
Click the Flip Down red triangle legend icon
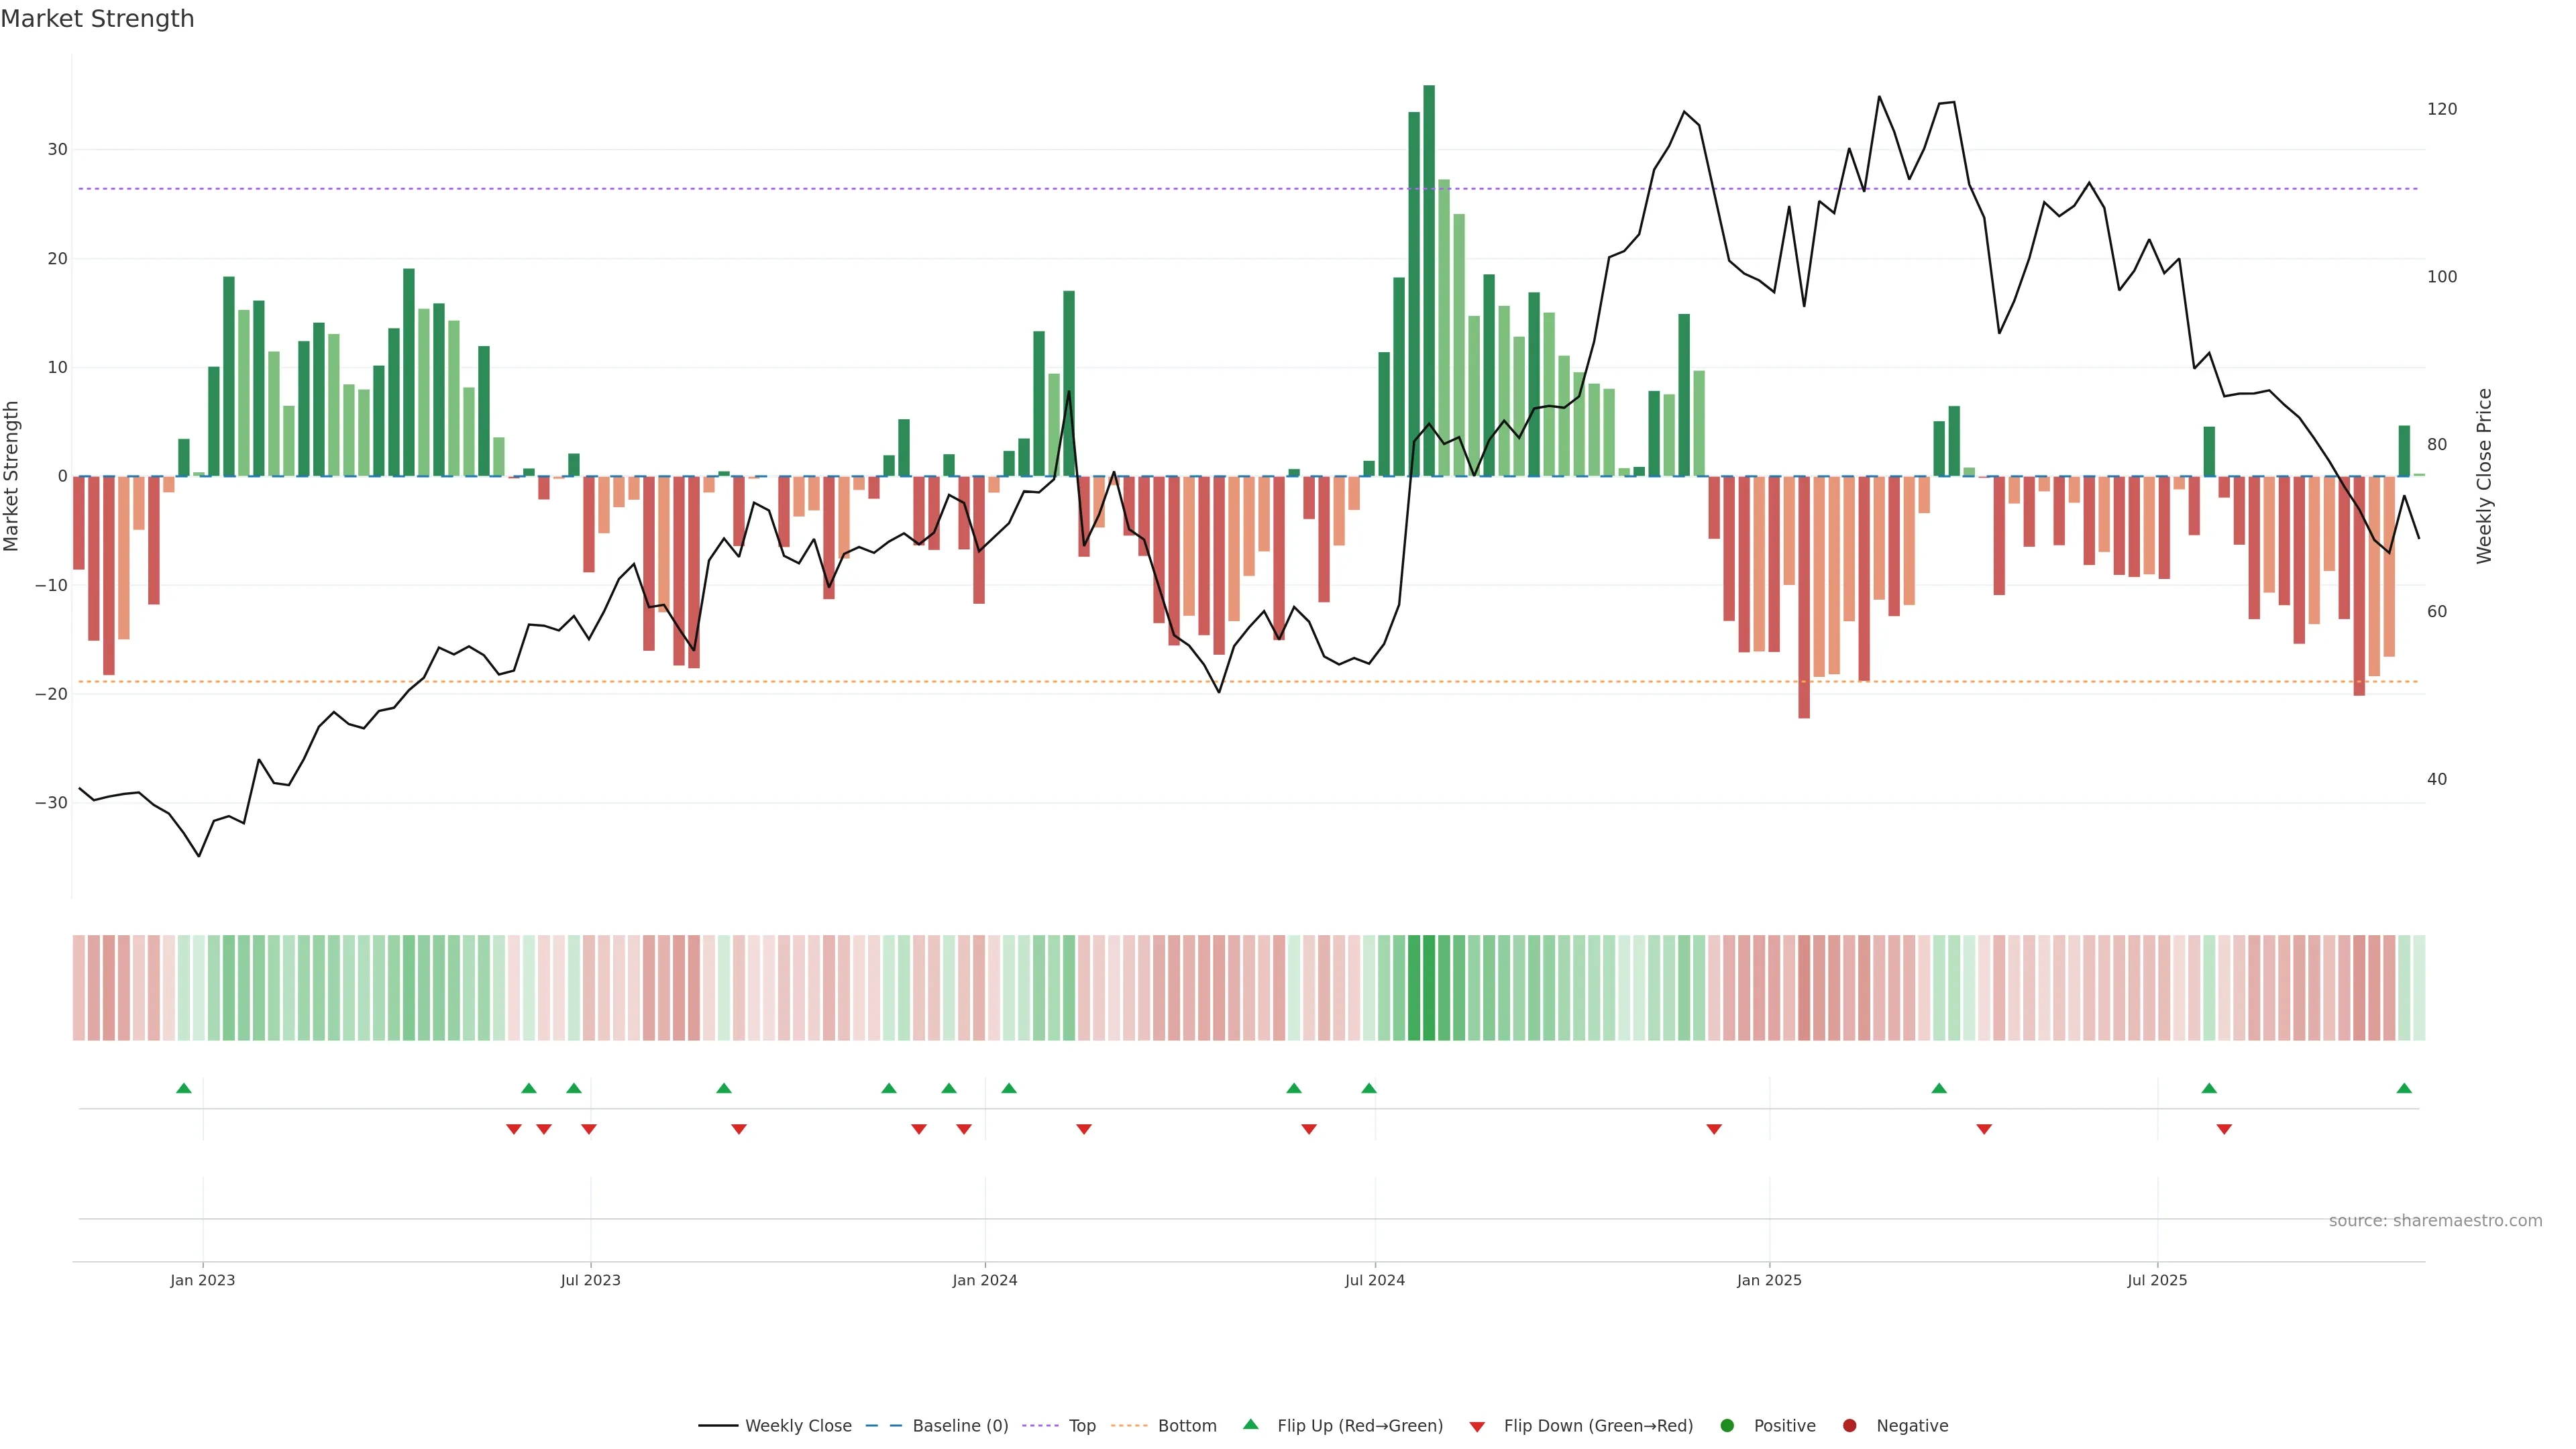tap(1477, 1426)
